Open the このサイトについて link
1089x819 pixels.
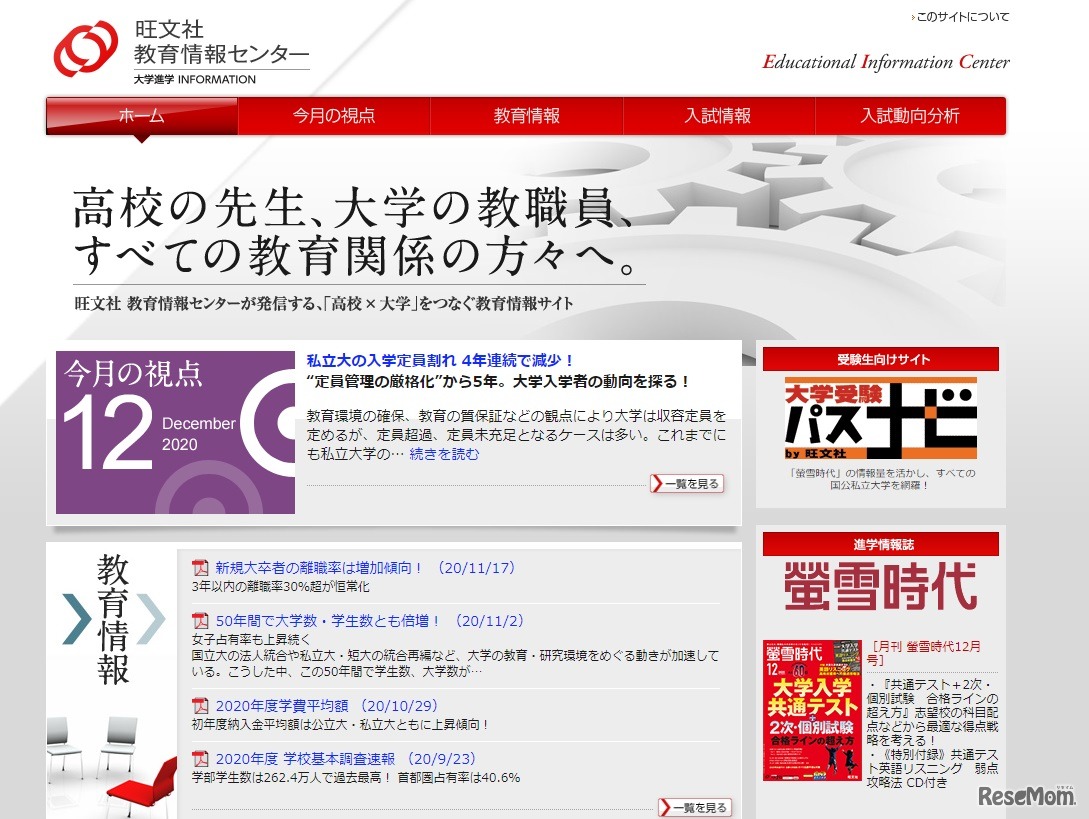(x=961, y=17)
